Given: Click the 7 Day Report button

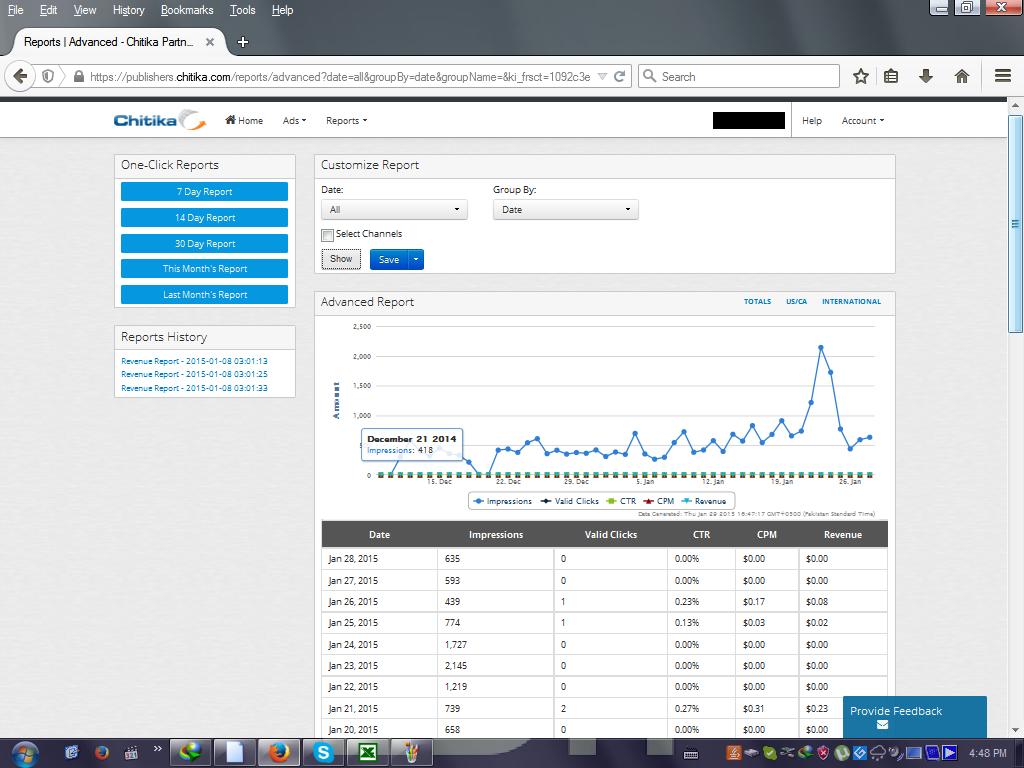Looking at the screenshot, I should pyautogui.click(x=204, y=191).
